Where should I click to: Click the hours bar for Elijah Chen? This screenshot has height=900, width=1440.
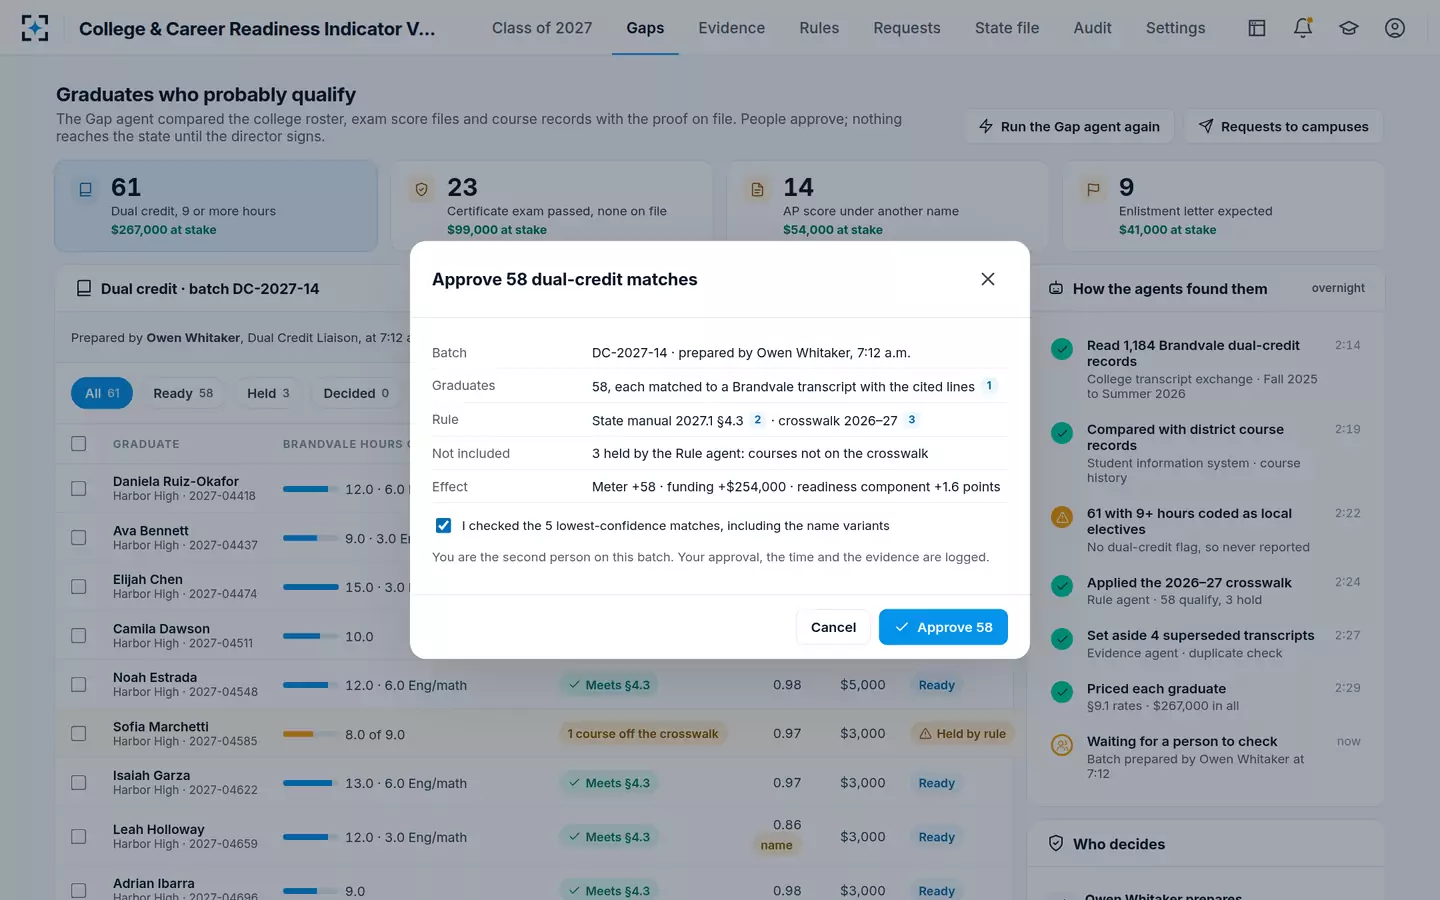pos(310,587)
